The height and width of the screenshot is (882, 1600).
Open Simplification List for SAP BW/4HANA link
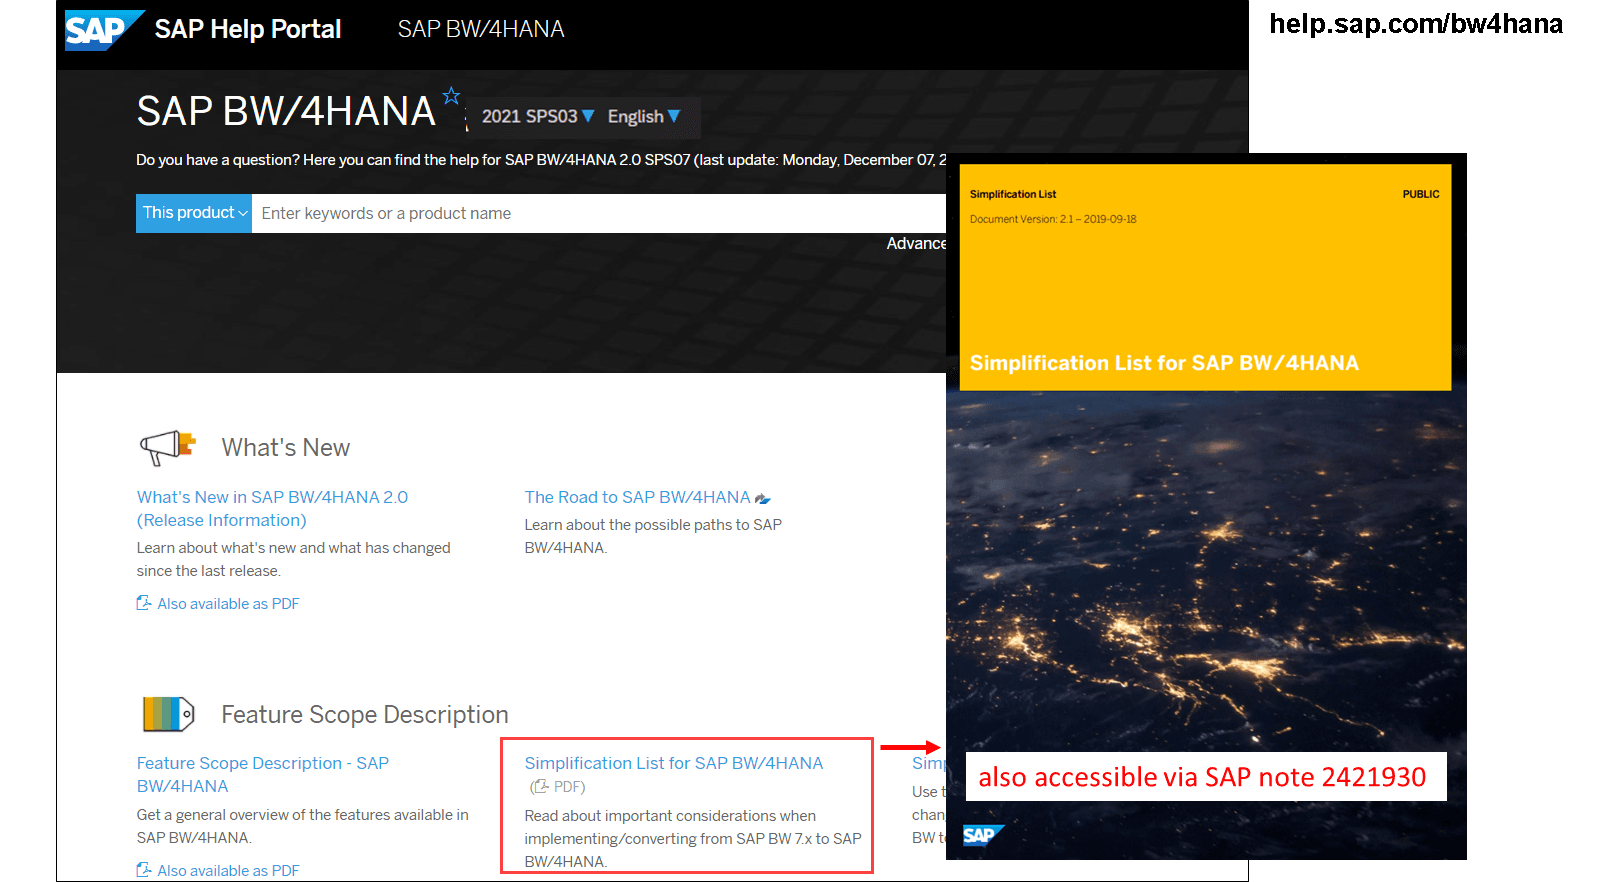click(674, 763)
